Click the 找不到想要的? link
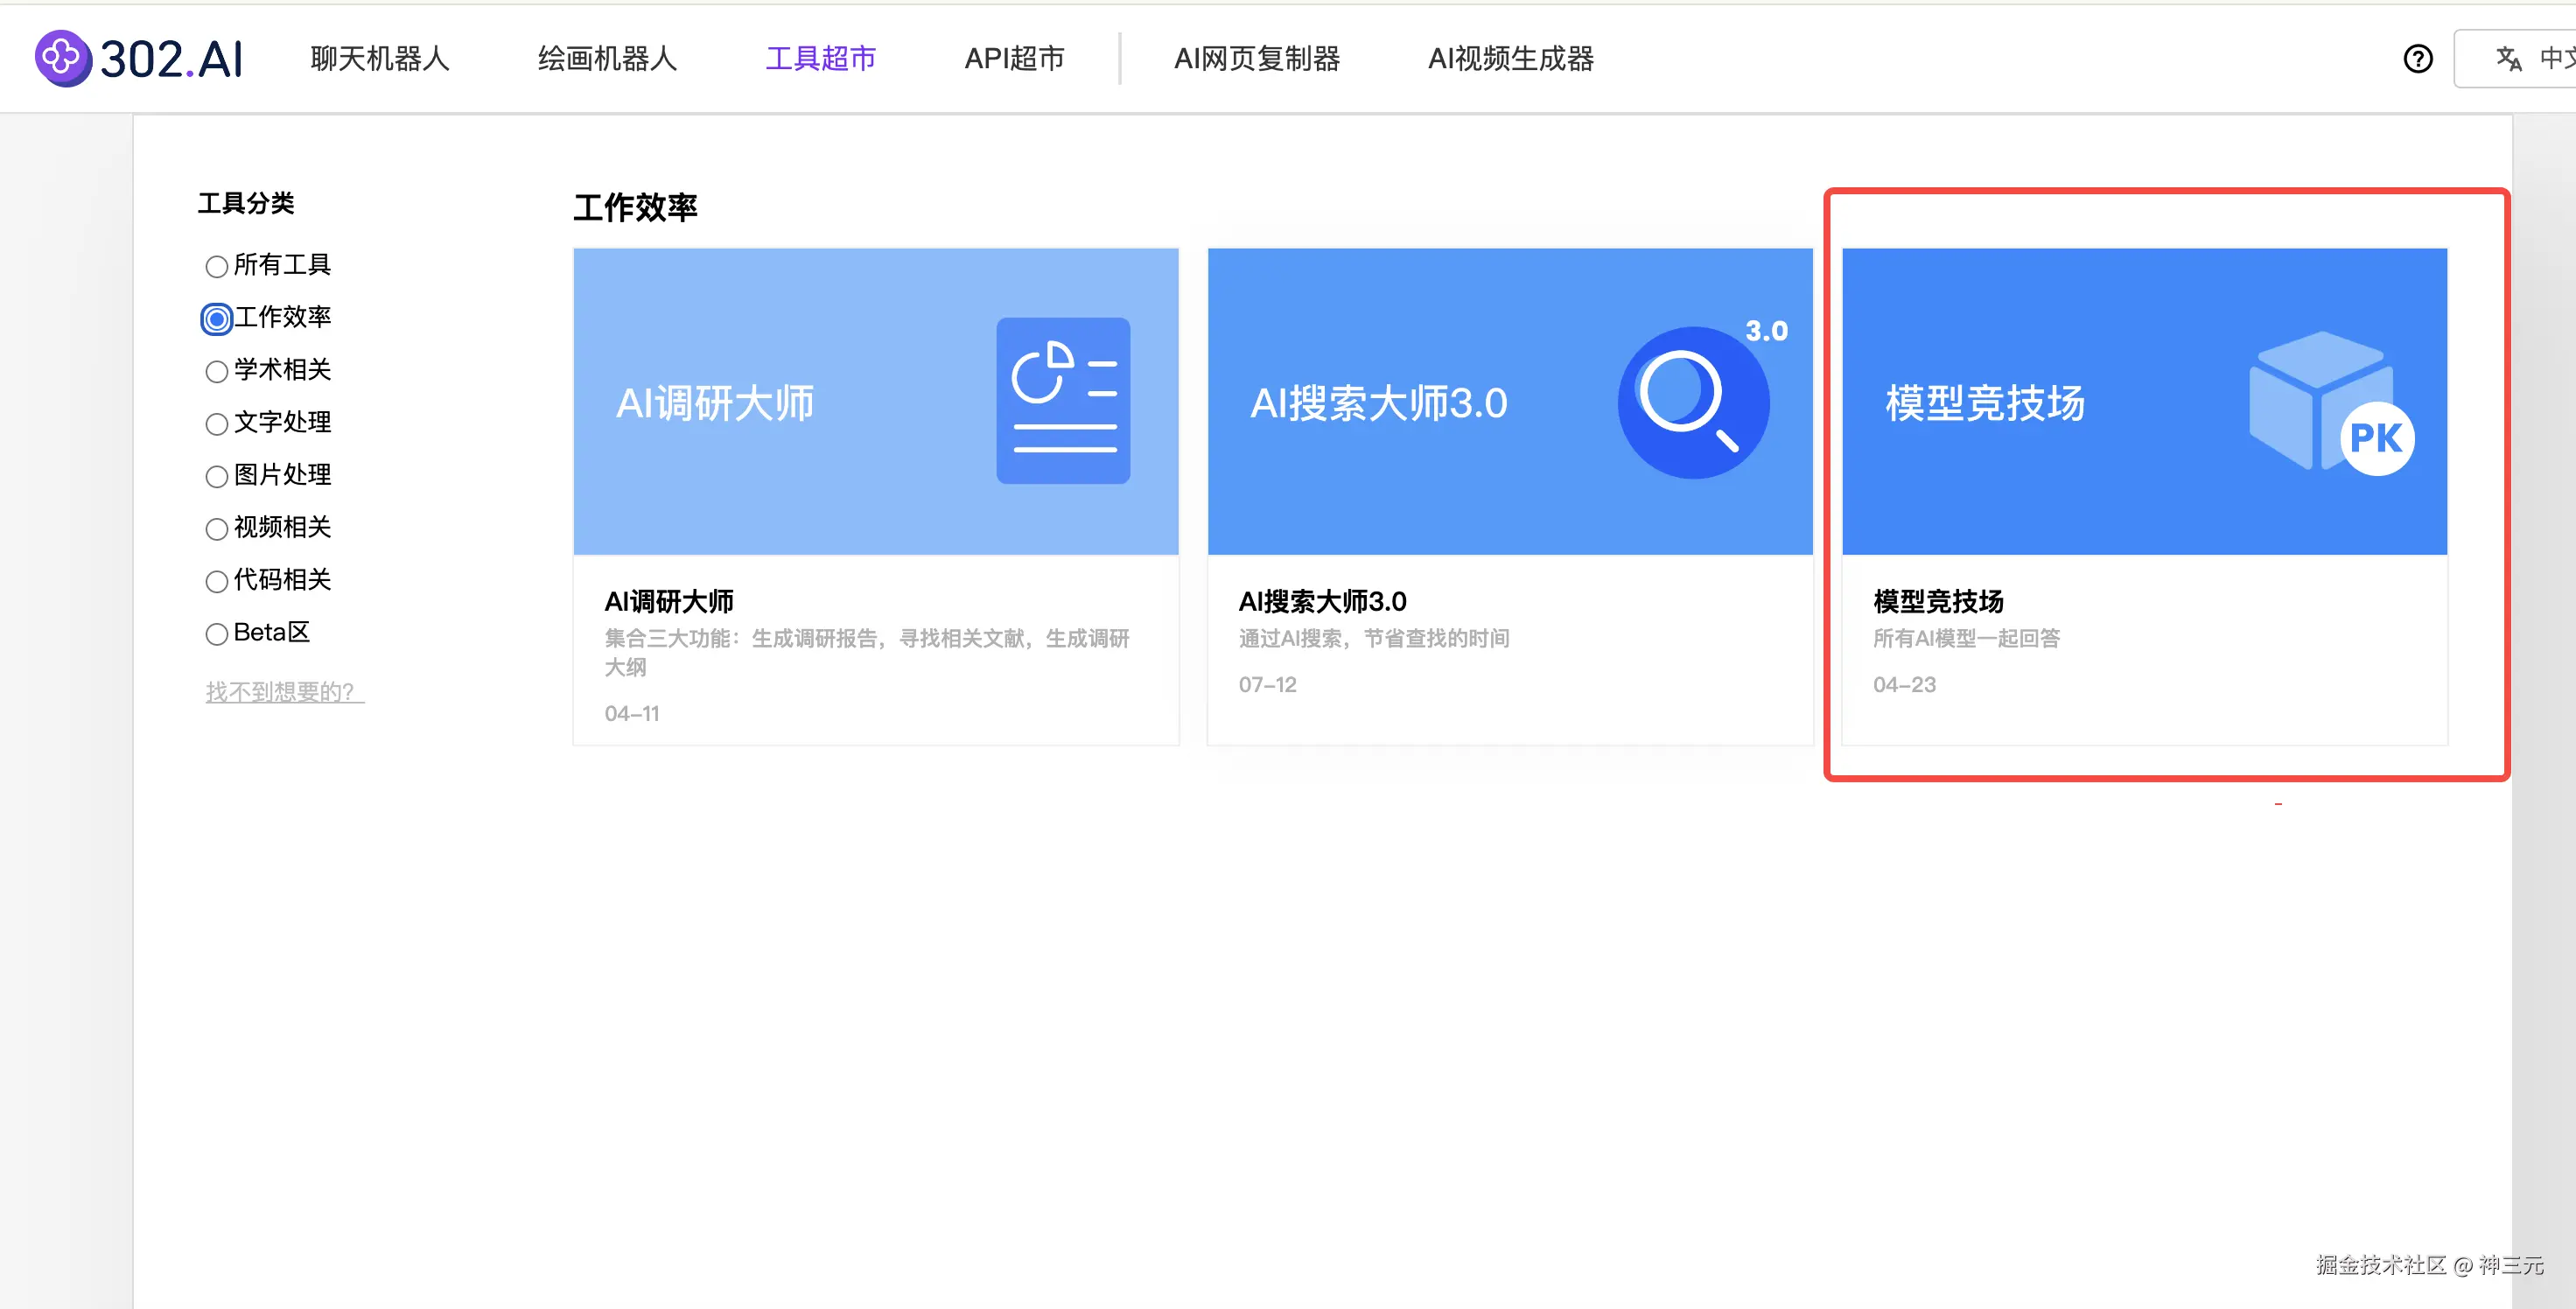2576x1309 pixels. click(x=284, y=691)
